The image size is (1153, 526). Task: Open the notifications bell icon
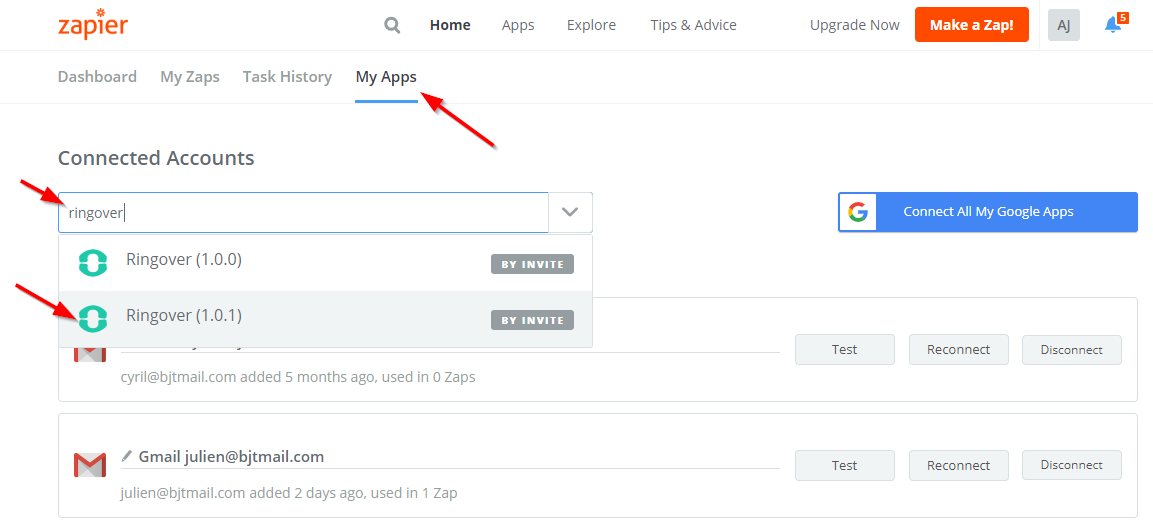tap(1115, 24)
